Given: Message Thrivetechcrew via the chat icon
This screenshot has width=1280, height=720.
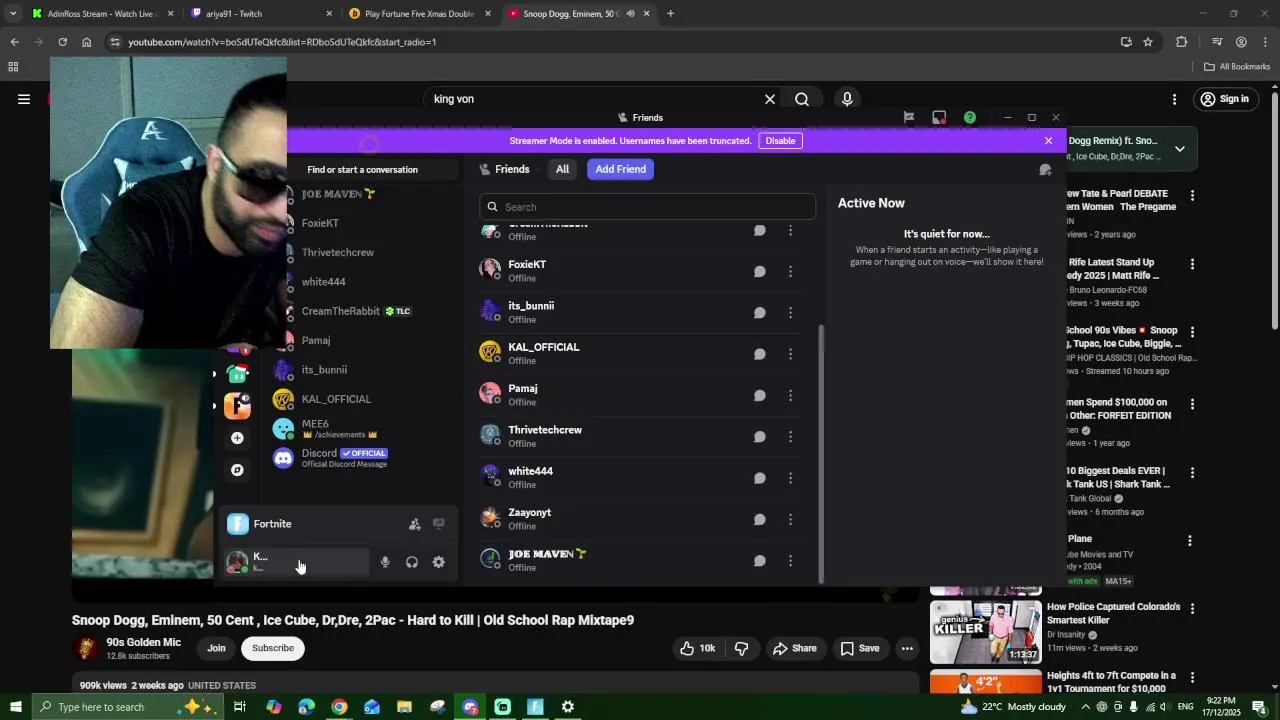Looking at the screenshot, I should pos(760,436).
